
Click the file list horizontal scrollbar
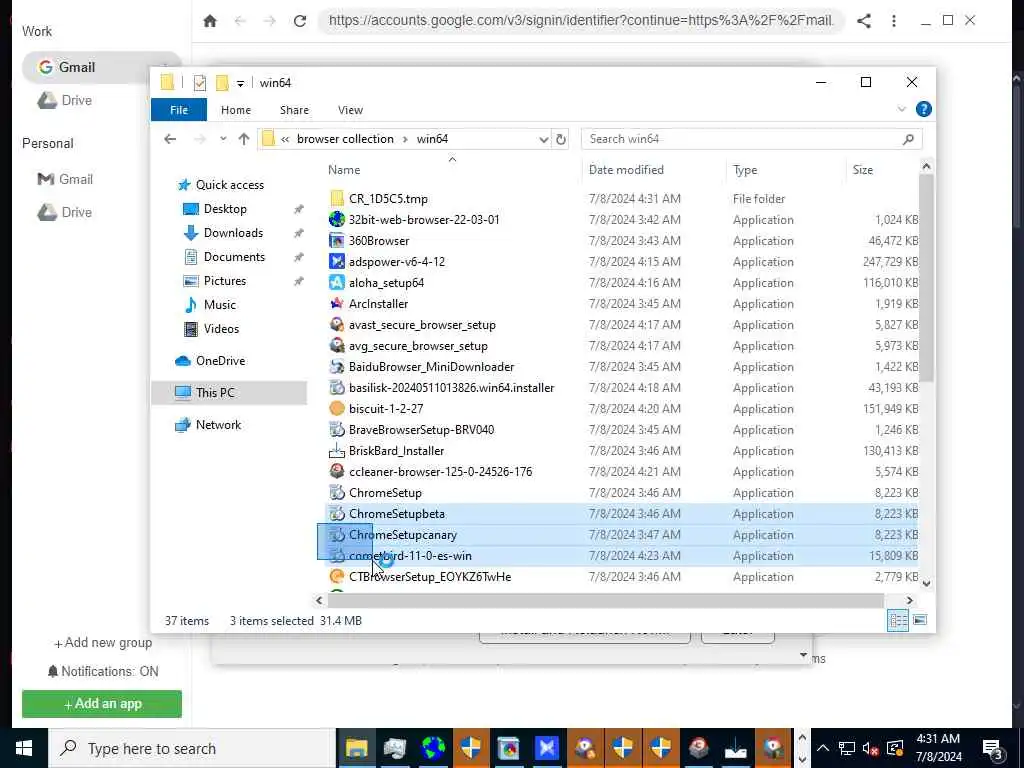point(605,600)
